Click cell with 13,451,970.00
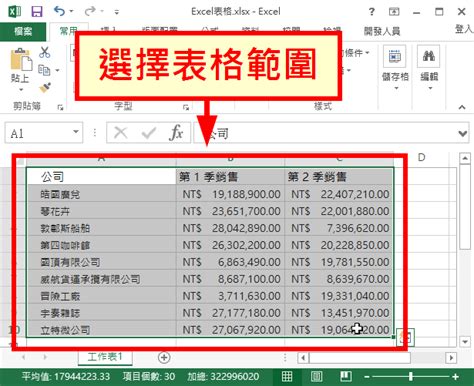The height and width of the screenshot is (386, 474). pos(339,313)
